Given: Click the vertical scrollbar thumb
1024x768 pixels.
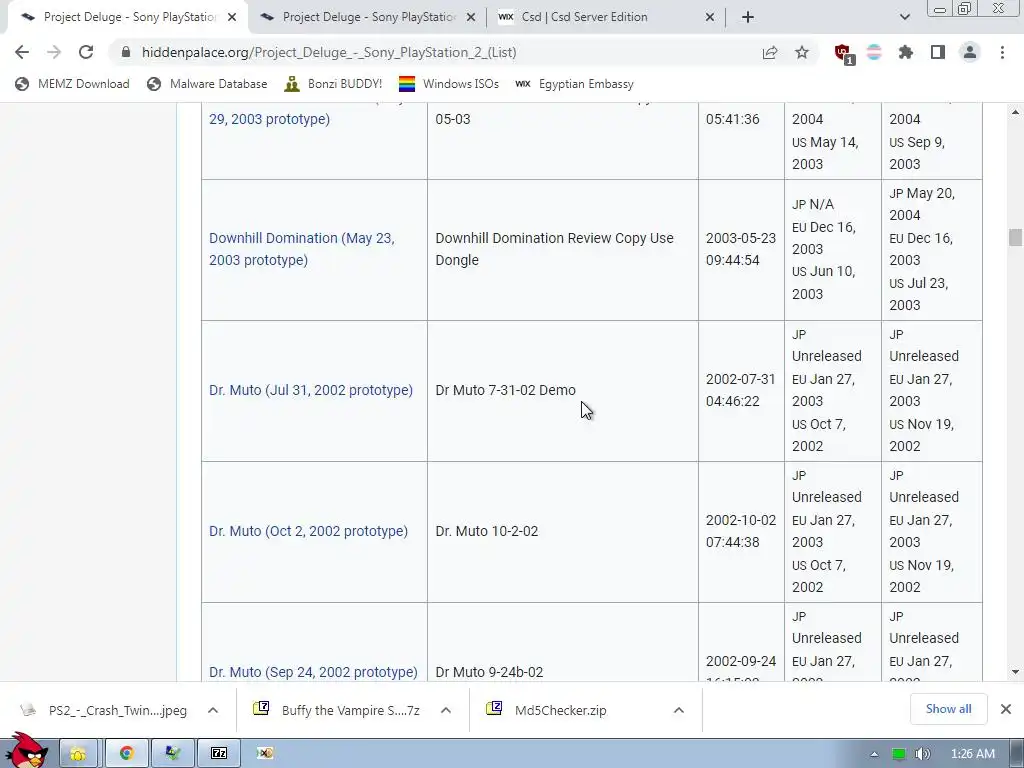Looking at the screenshot, I should [1015, 238].
